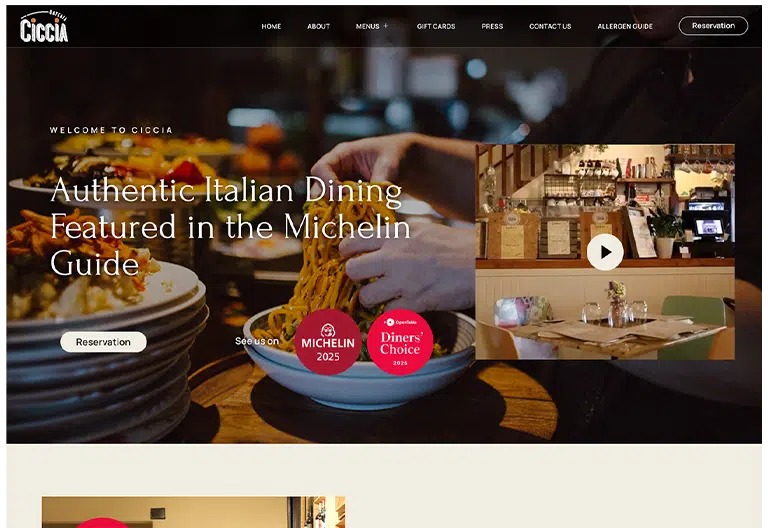Click the Welcome to Ciccia tagline

click(111, 130)
